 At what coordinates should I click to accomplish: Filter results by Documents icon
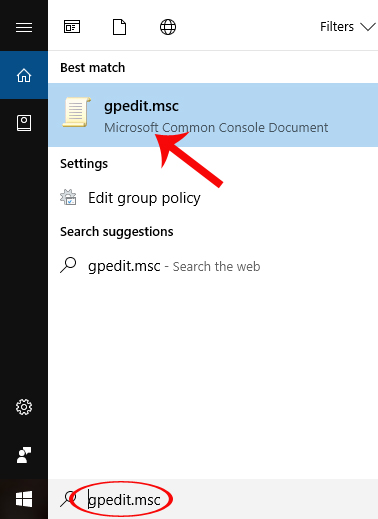[119, 27]
